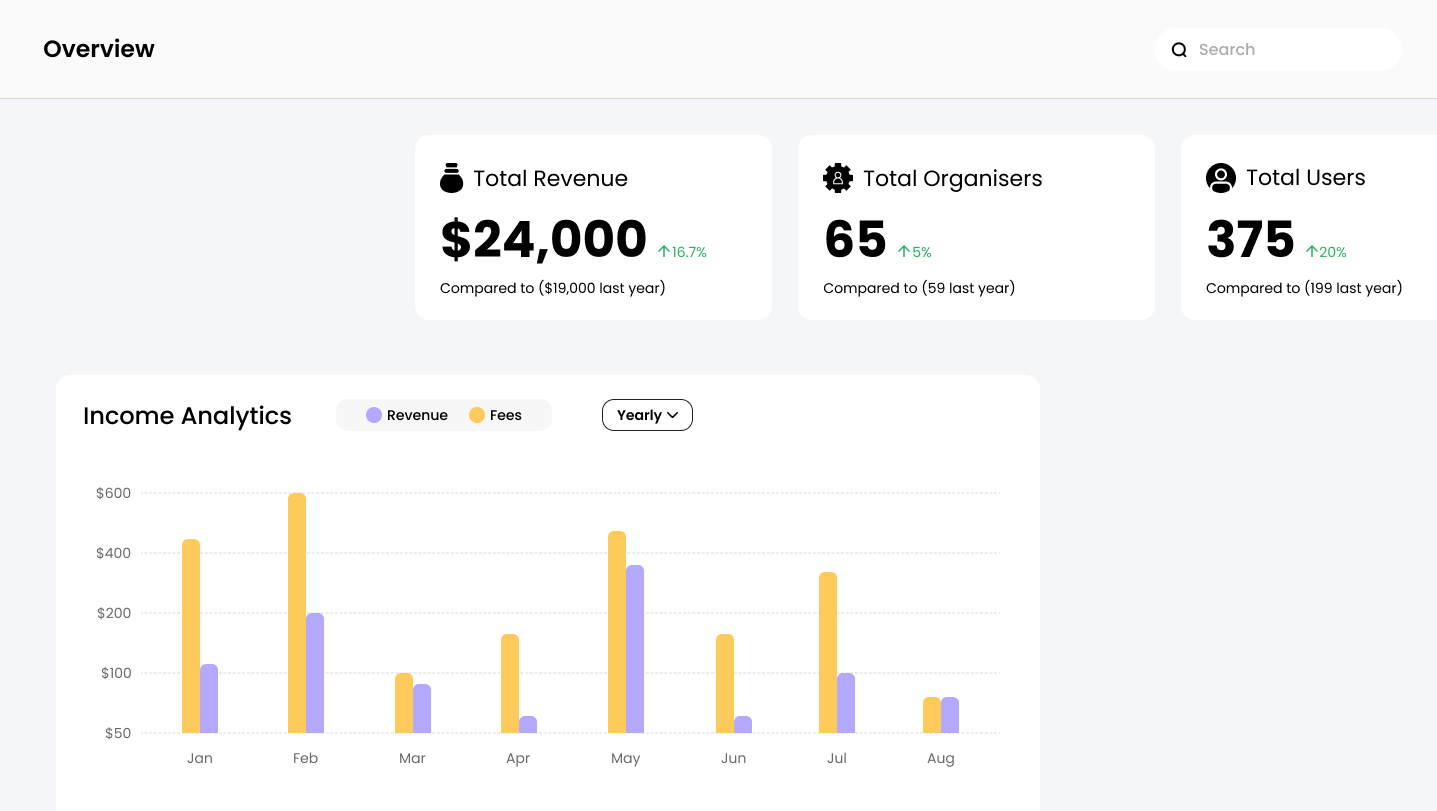This screenshot has width=1437, height=811.
Task: Click the purple Revenue legend dot
Action: [x=373, y=414]
